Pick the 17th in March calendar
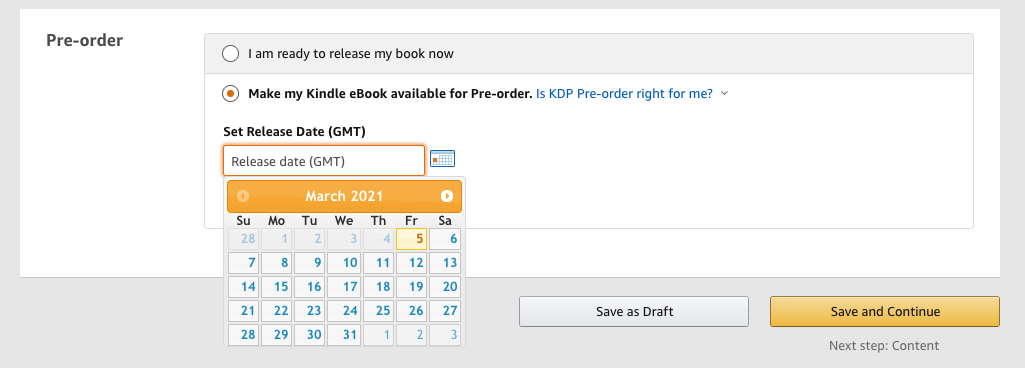 pyautogui.click(x=344, y=286)
